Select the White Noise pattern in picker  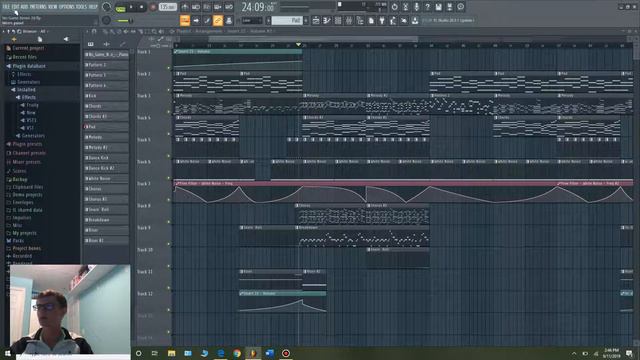[x=106, y=178]
